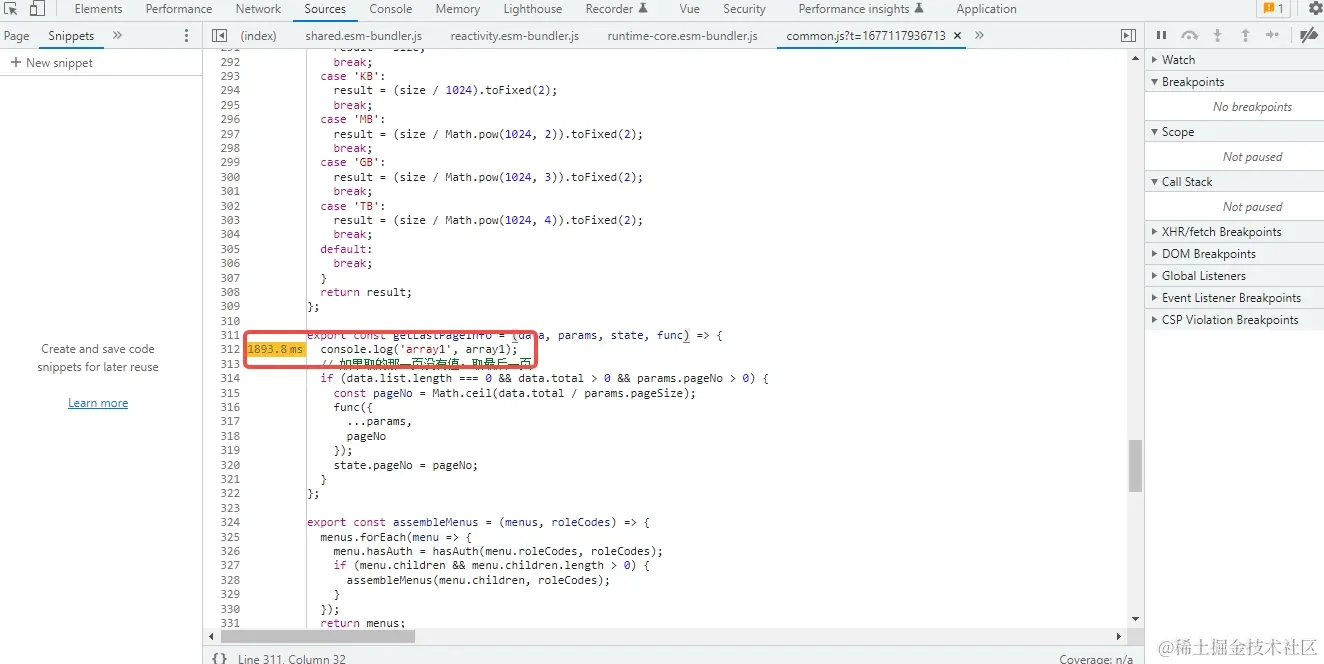Click editor scroll up arrow
This screenshot has width=1324, height=664.
click(1135, 57)
